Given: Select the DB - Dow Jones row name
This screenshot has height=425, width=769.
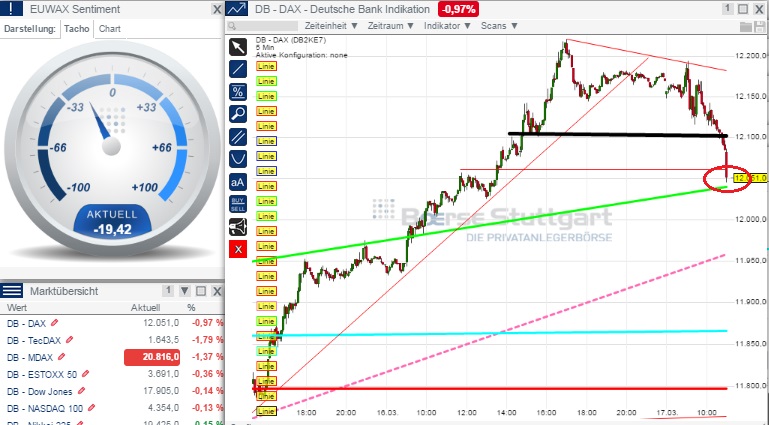Looking at the screenshot, I should pyautogui.click(x=40, y=392).
